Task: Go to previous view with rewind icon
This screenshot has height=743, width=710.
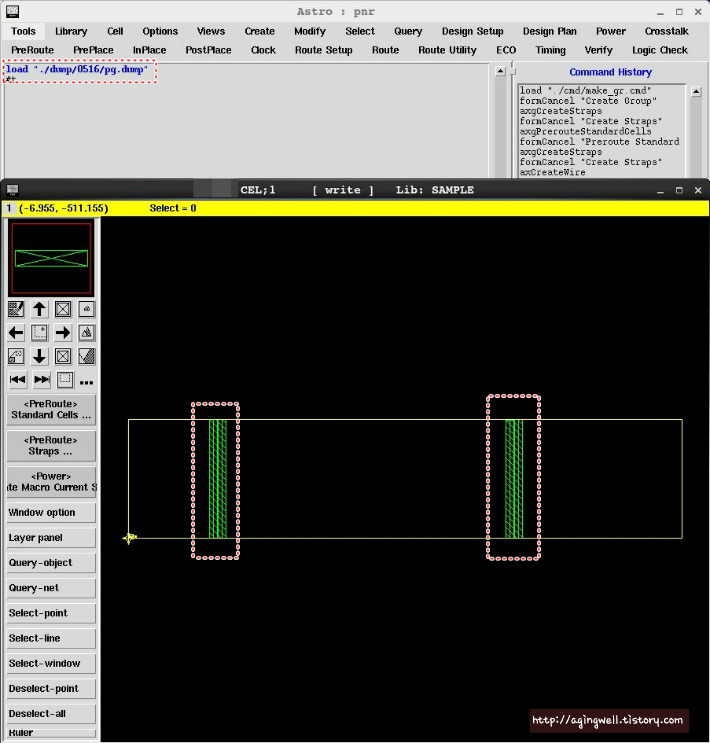Action: (18, 380)
